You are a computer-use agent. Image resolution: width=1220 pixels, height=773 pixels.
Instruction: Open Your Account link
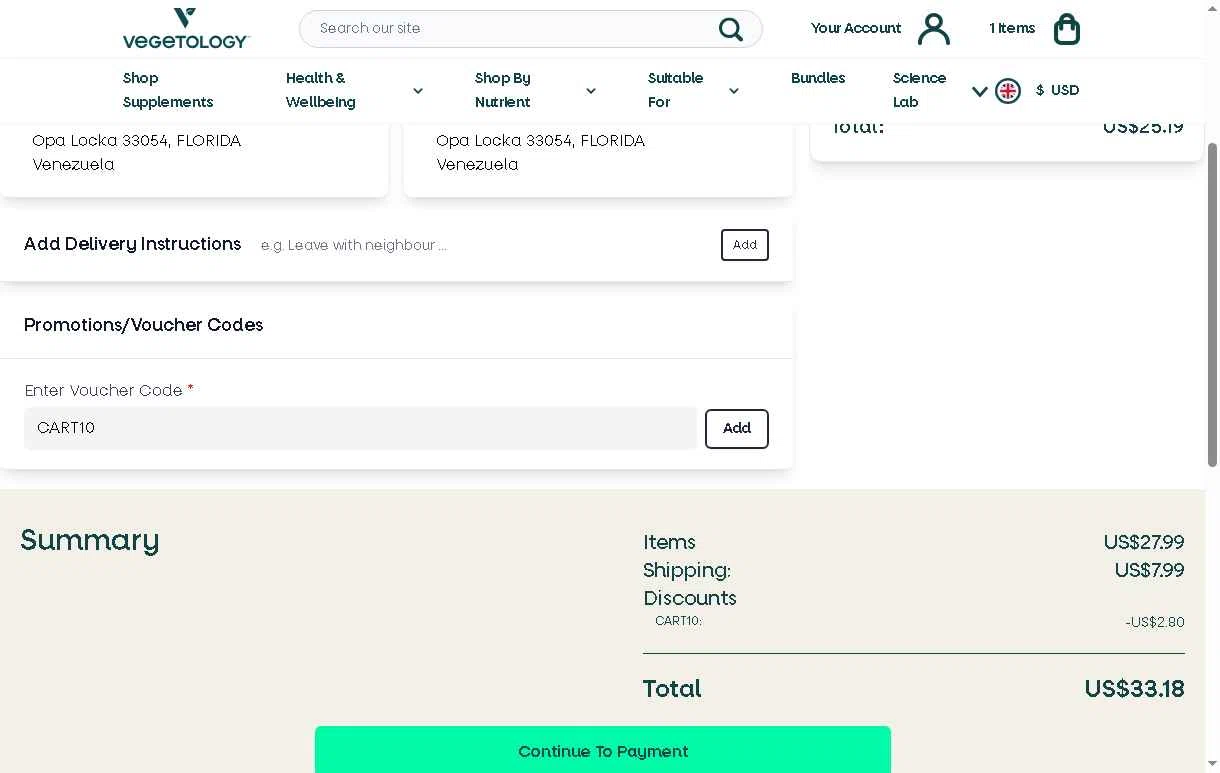(856, 28)
